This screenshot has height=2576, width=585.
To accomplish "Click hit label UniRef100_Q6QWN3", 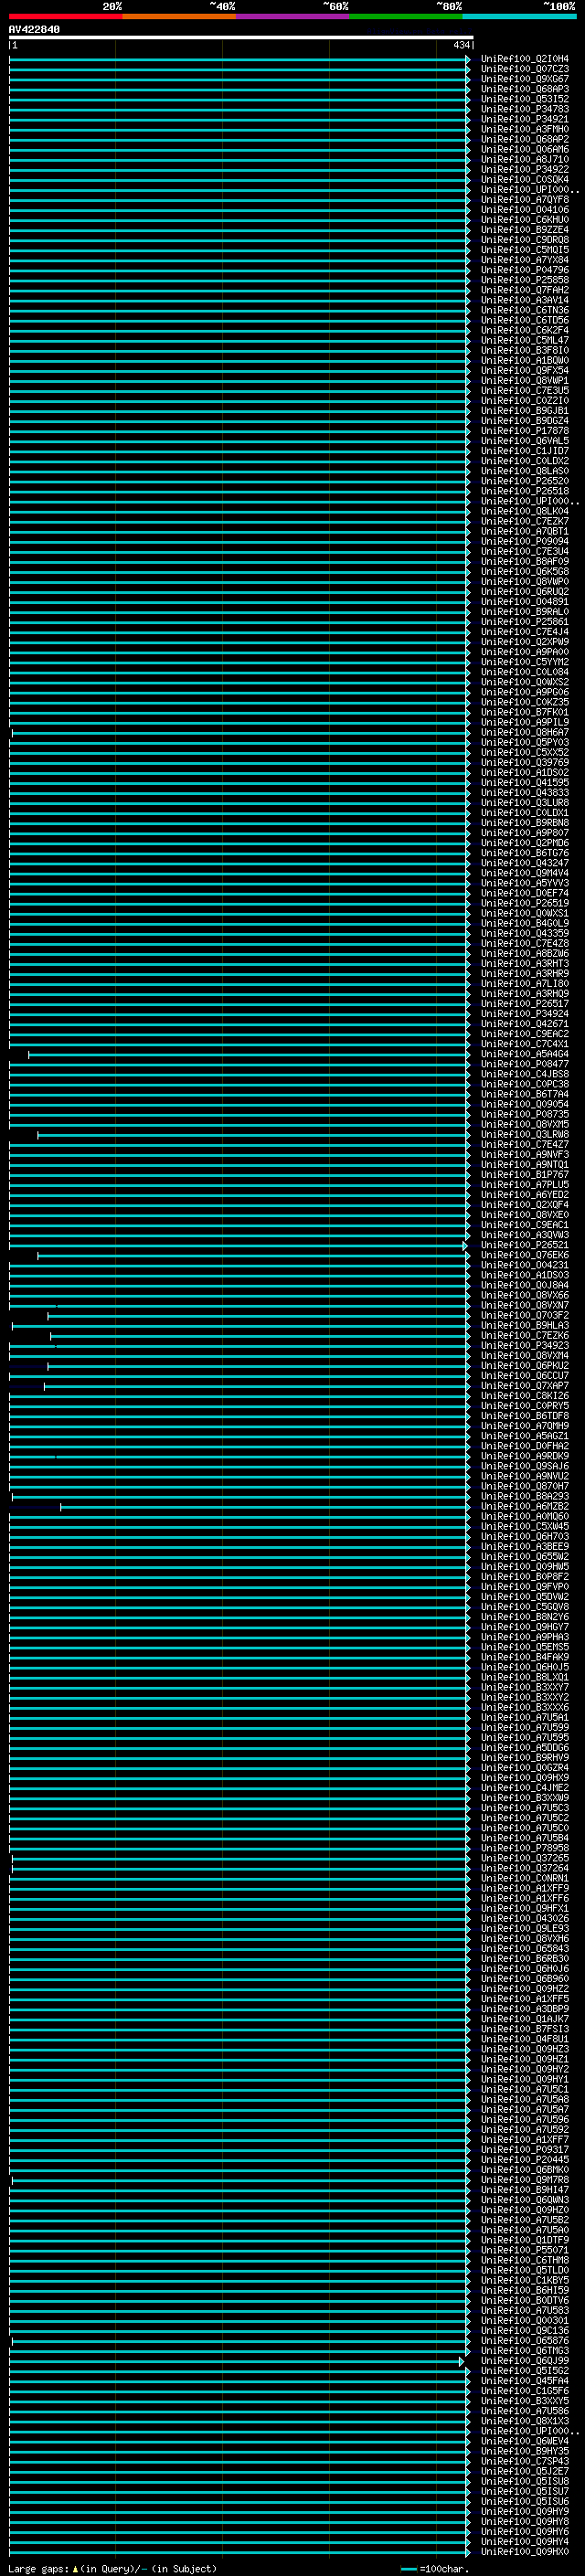I will (525, 2200).
